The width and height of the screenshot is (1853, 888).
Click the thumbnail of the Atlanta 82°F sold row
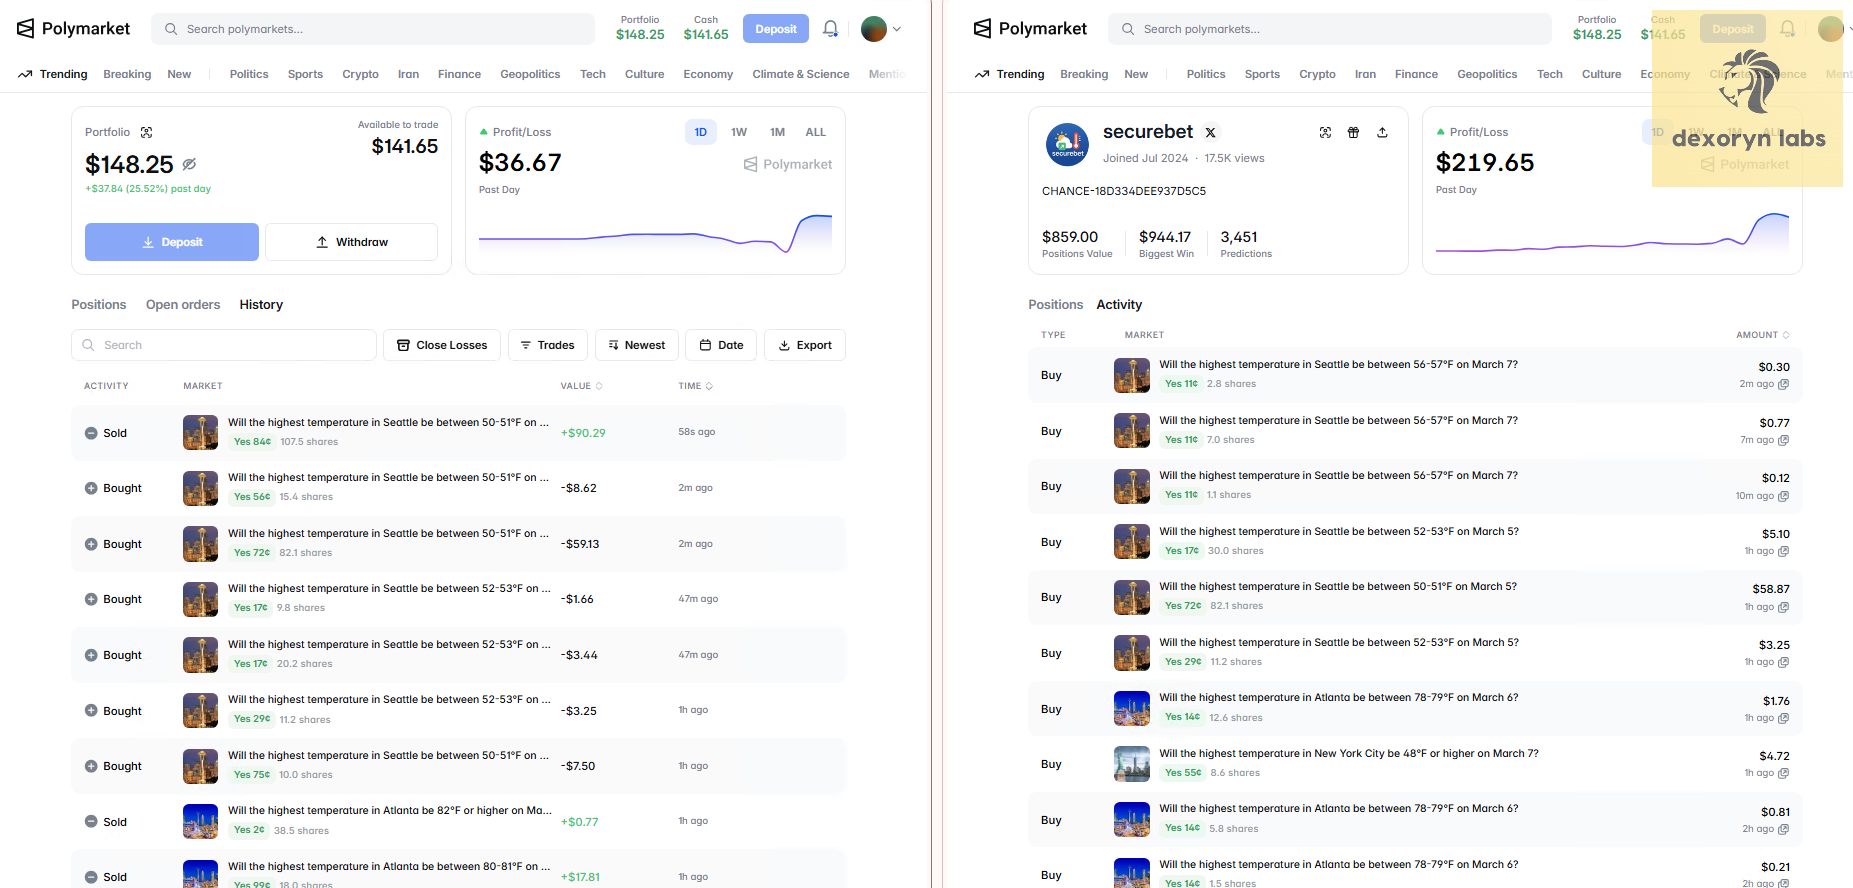(200, 822)
